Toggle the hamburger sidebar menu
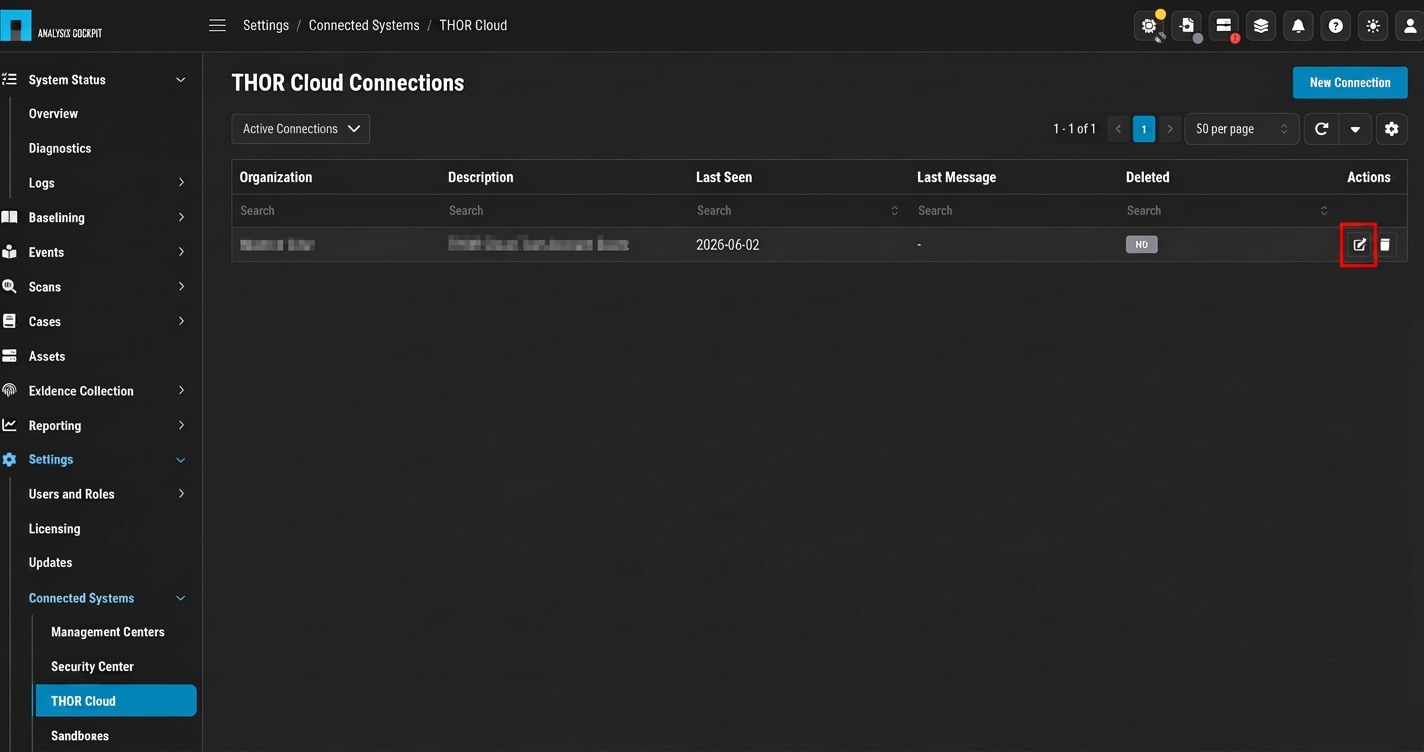 [217, 26]
